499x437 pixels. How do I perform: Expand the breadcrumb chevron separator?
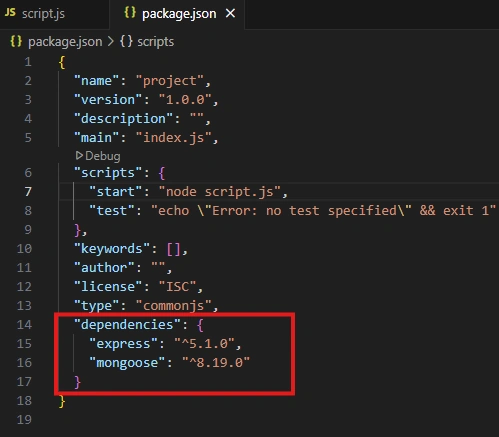coord(111,42)
